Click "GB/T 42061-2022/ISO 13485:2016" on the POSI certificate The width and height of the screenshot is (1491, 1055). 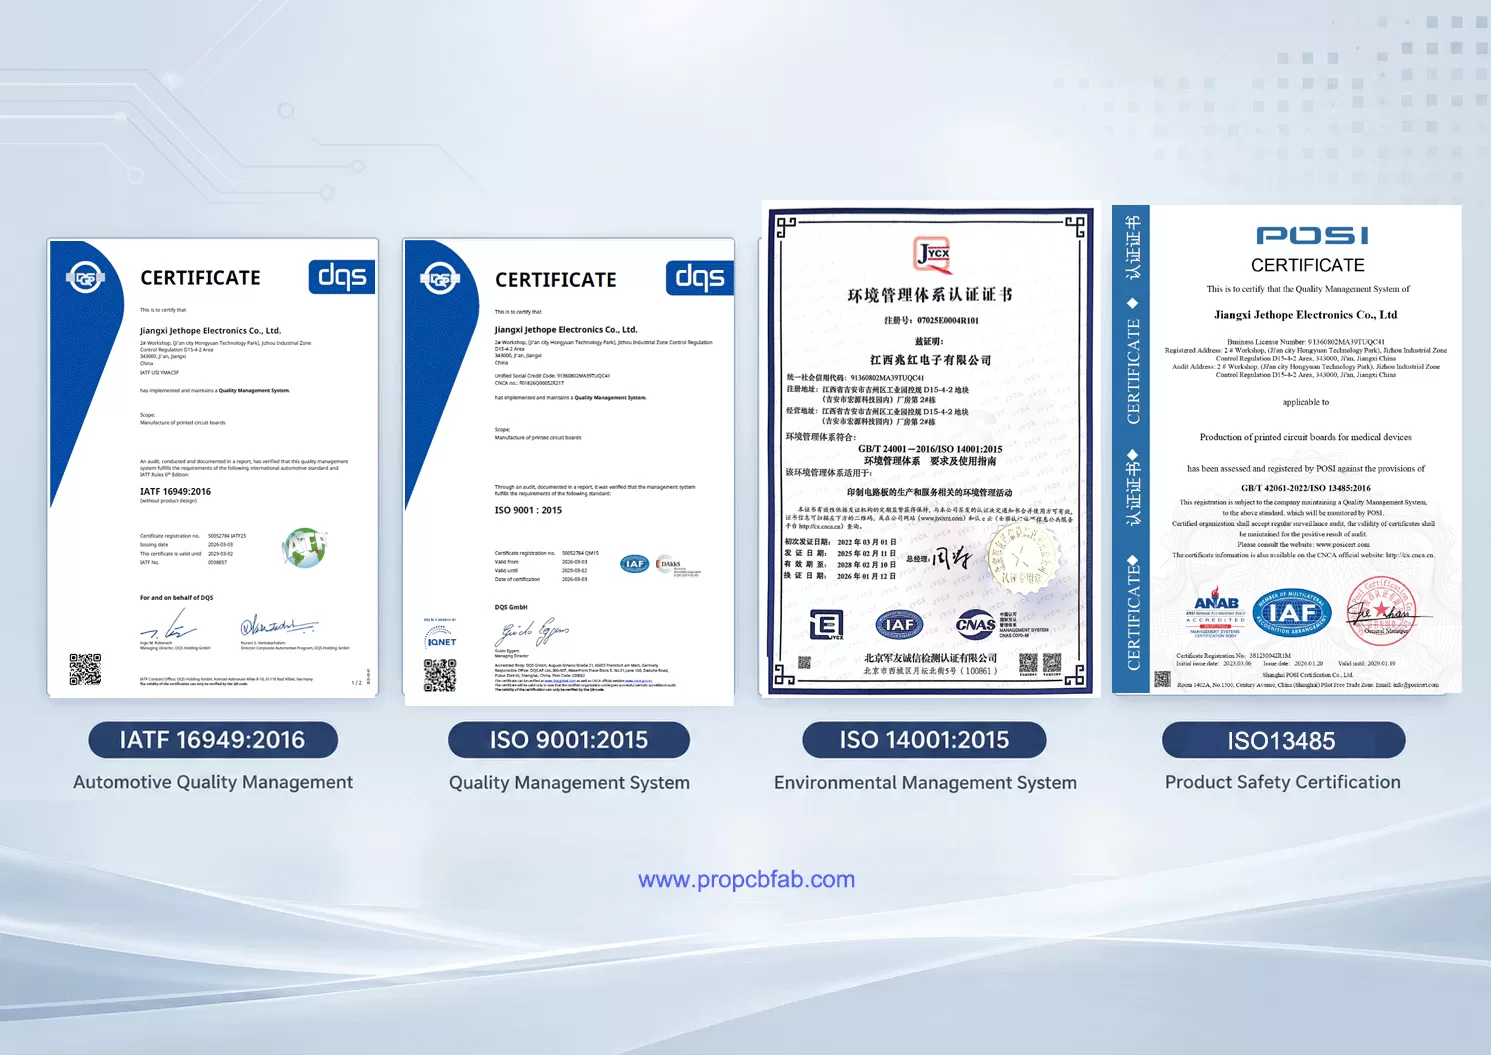point(1306,488)
